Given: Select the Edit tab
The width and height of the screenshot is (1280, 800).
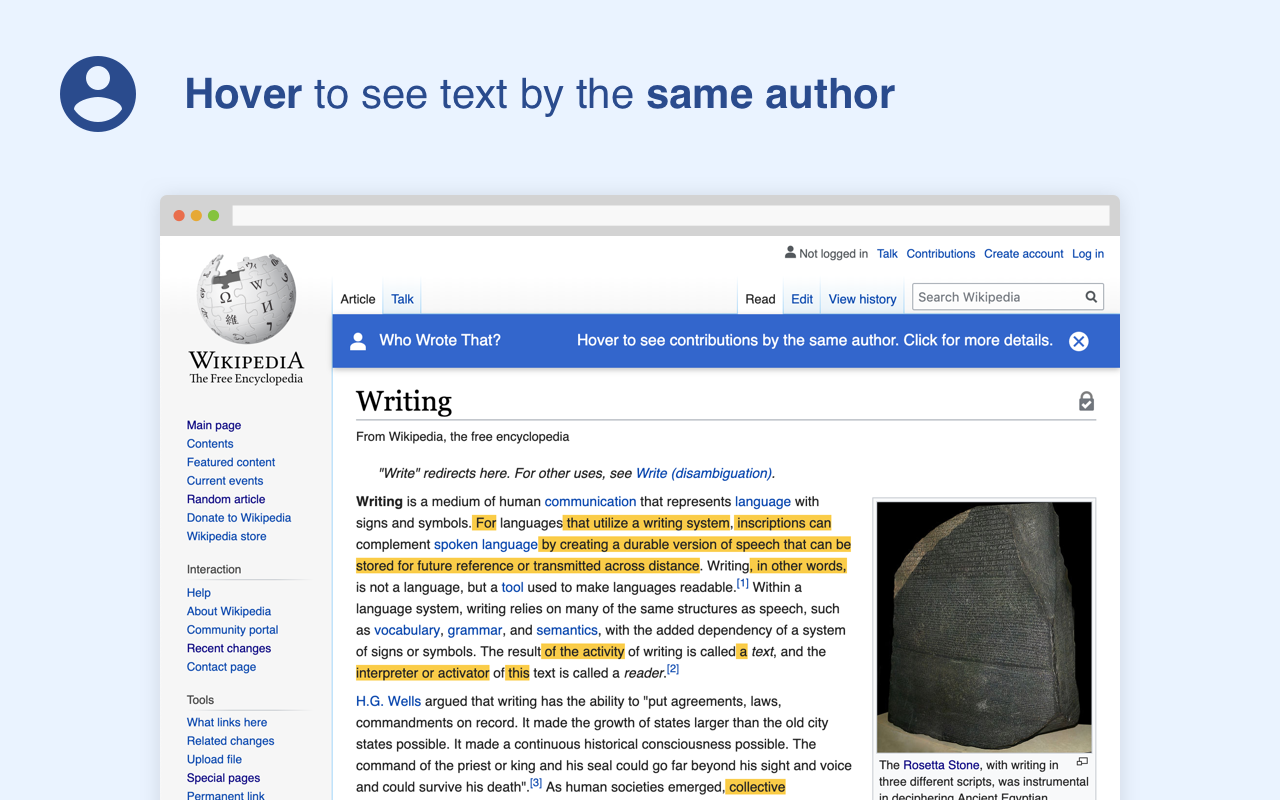Looking at the screenshot, I should 801,298.
